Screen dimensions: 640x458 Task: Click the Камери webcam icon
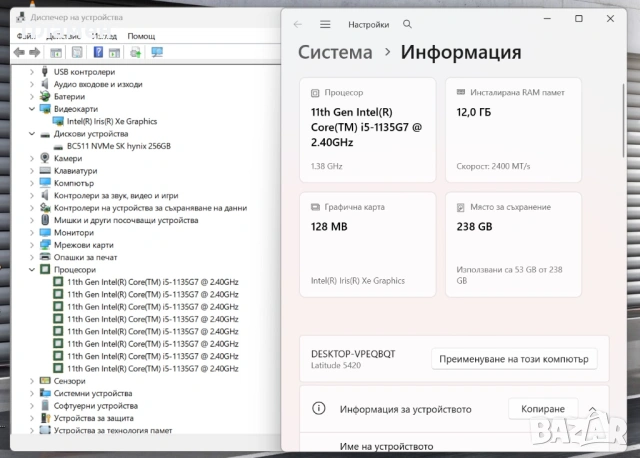[45, 158]
